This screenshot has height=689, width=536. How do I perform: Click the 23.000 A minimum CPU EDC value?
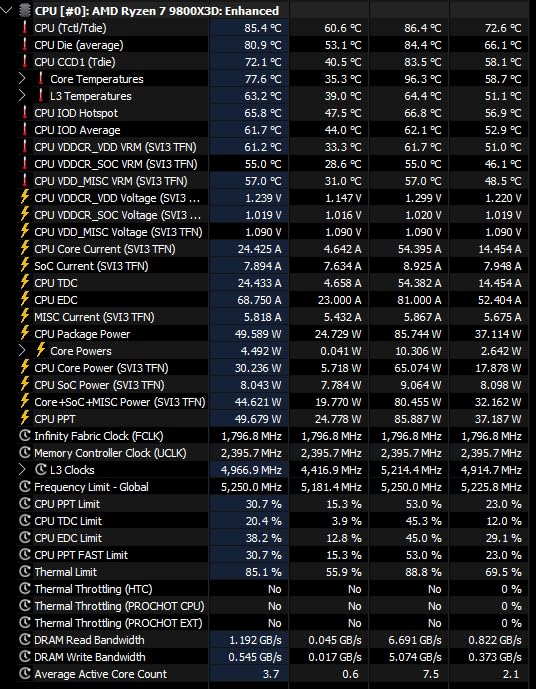click(339, 300)
